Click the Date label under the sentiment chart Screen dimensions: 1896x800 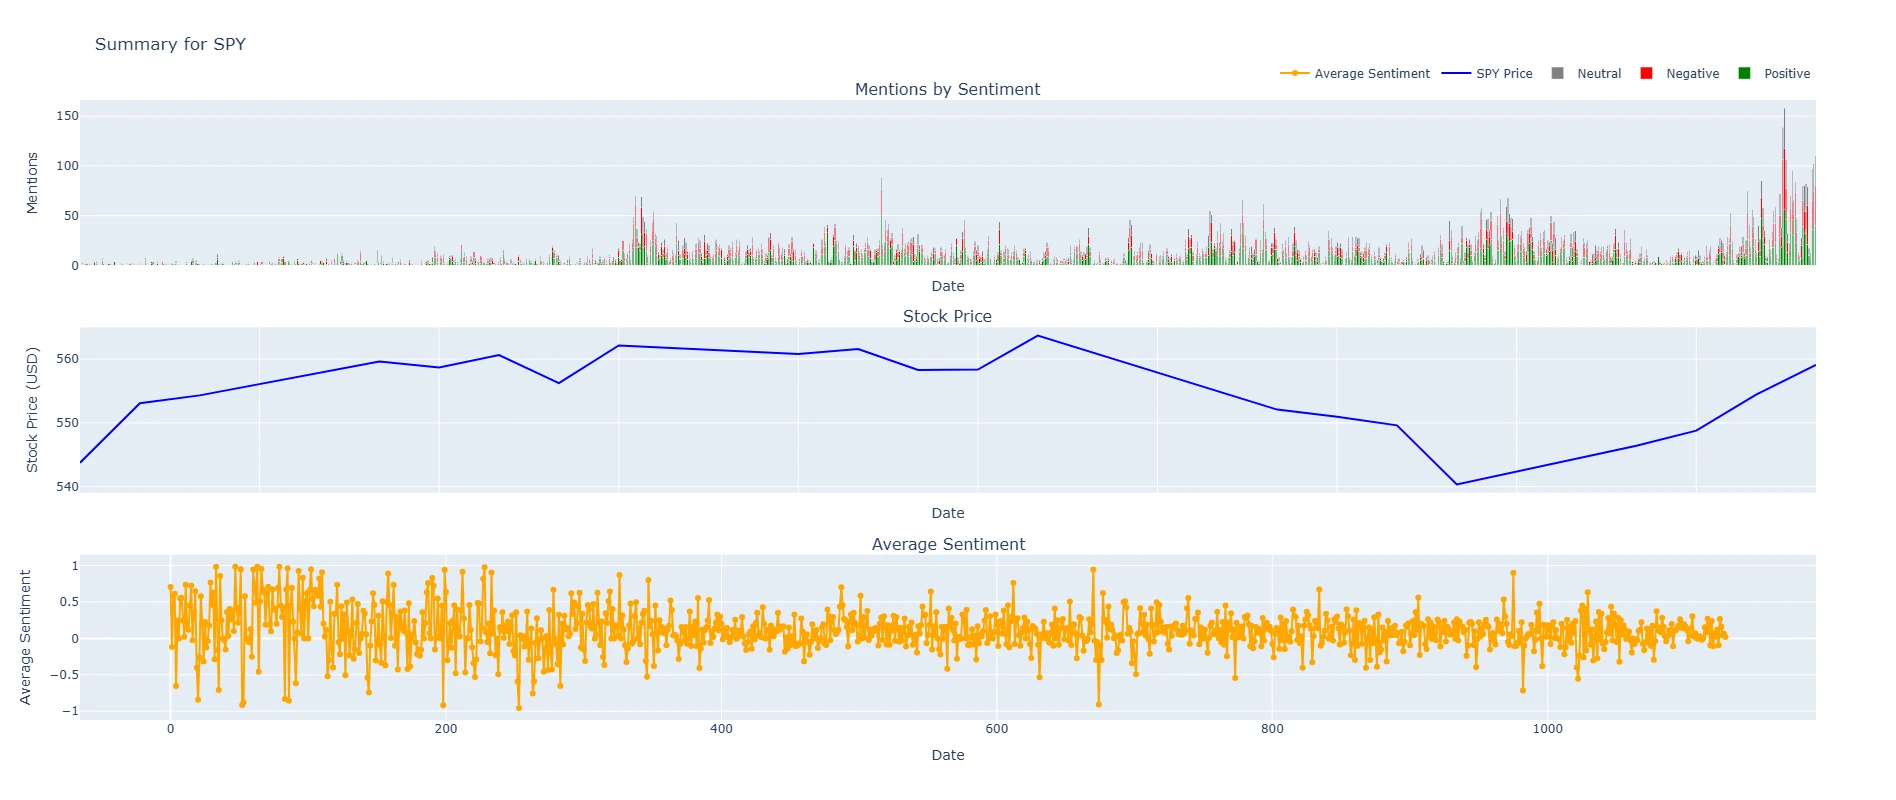click(948, 755)
